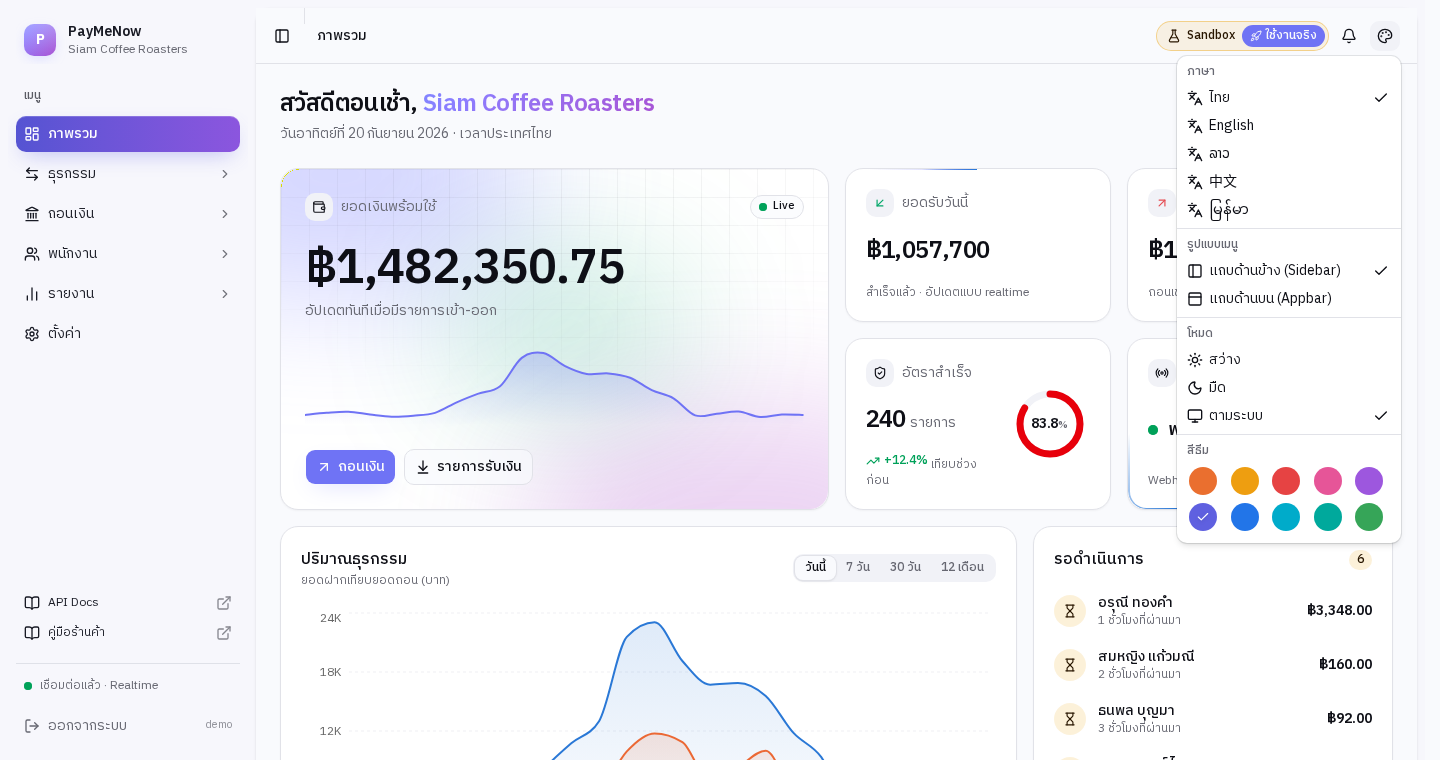Click the external link icon beside API Docs

(224, 603)
